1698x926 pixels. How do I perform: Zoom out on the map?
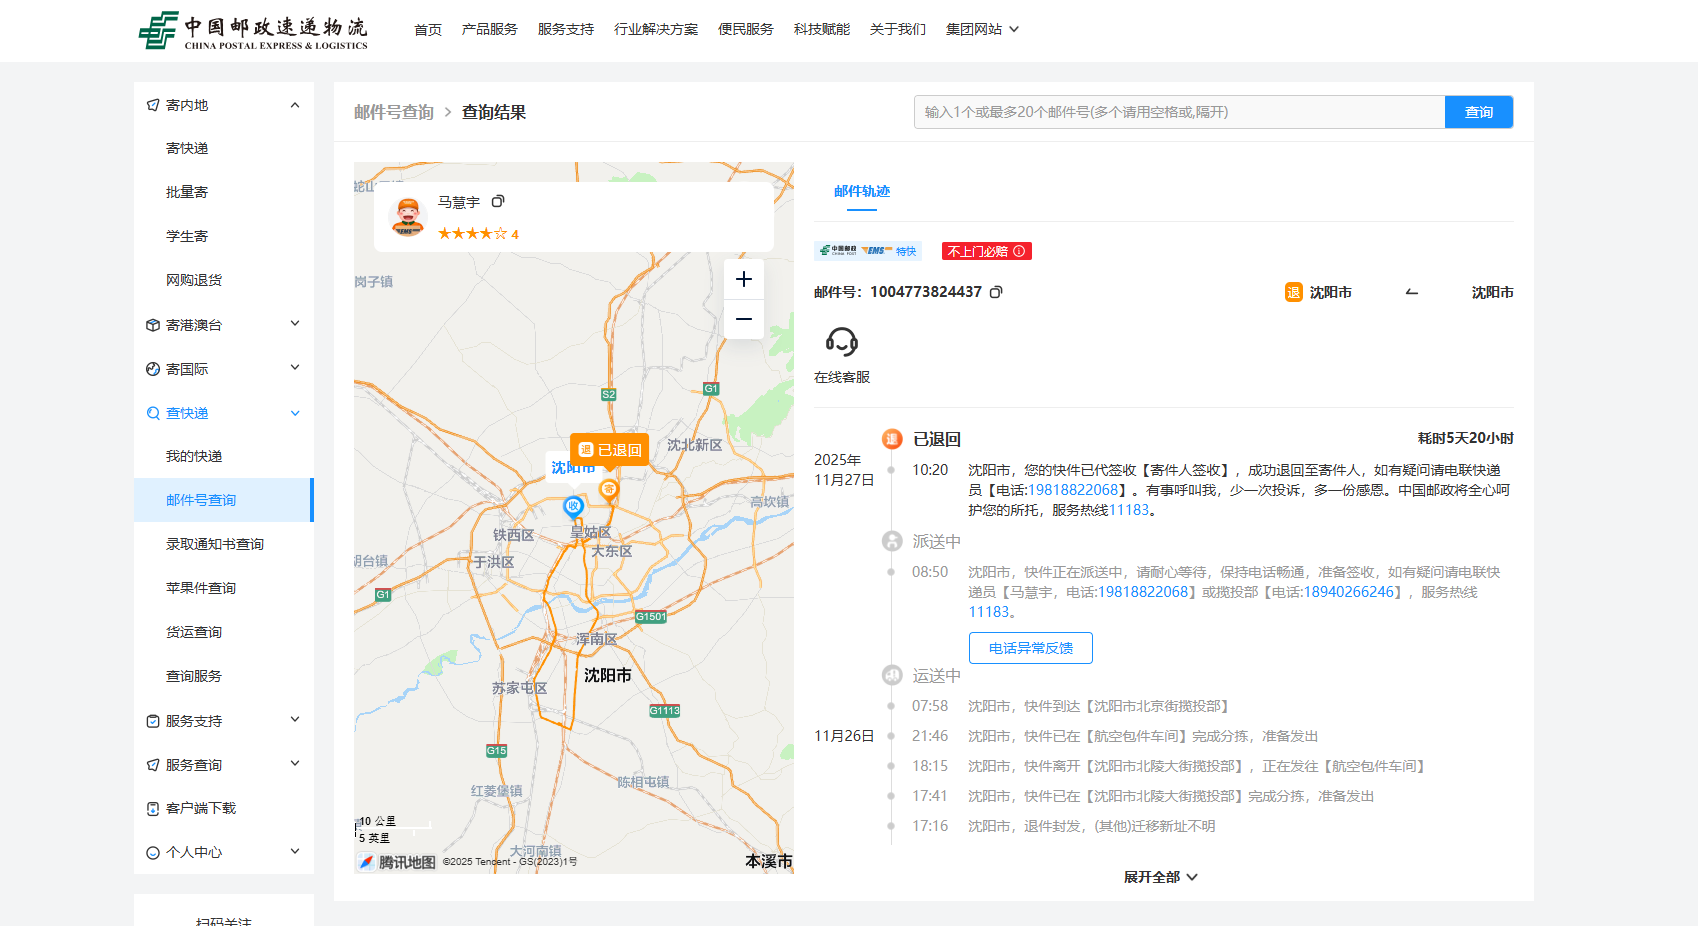[743, 320]
